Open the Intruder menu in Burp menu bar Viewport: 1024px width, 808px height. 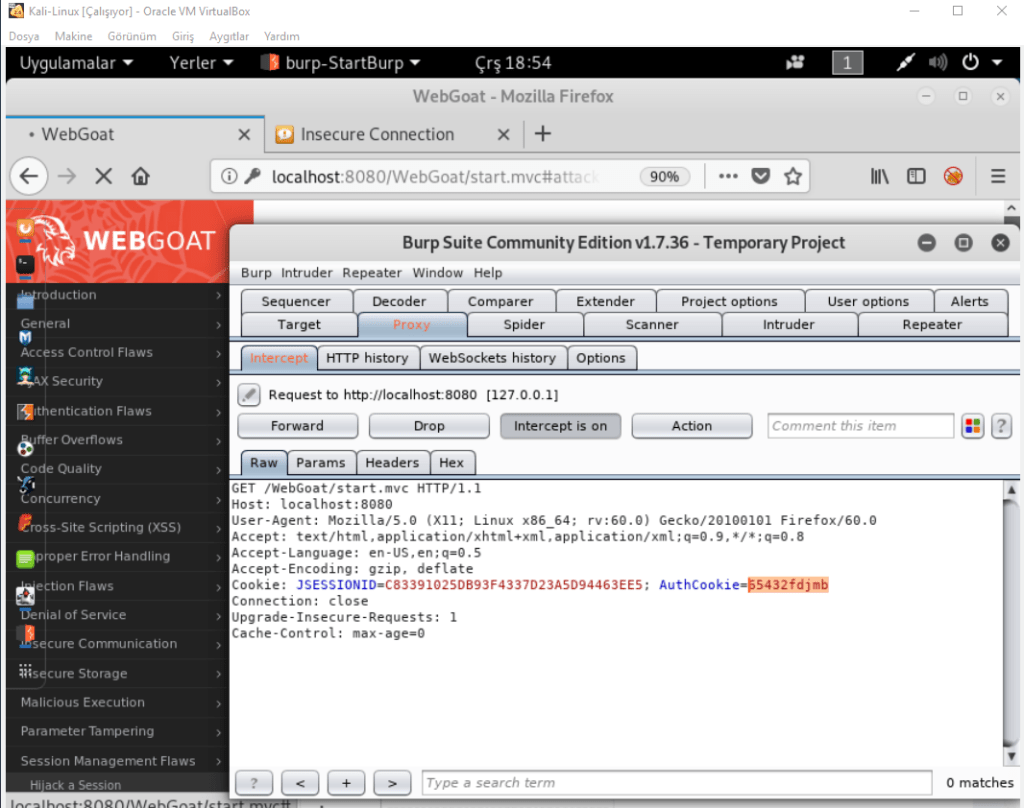coord(306,273)
